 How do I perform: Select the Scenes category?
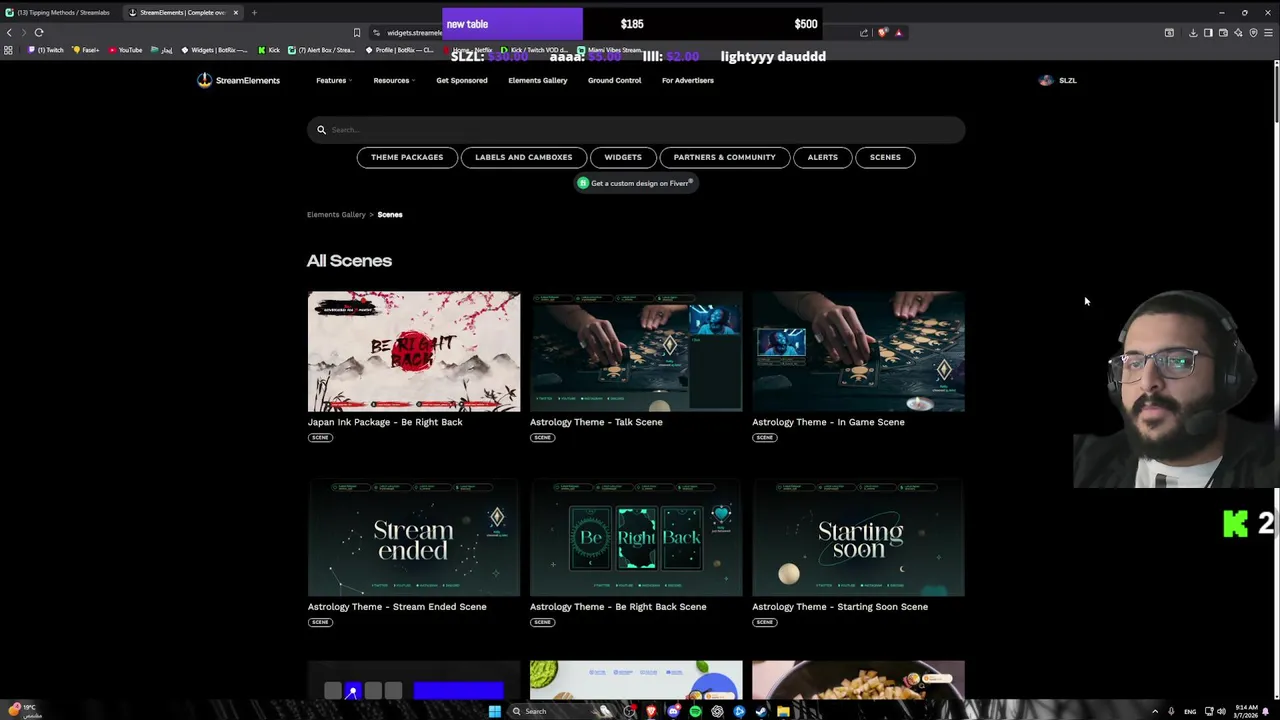[885, 157]
